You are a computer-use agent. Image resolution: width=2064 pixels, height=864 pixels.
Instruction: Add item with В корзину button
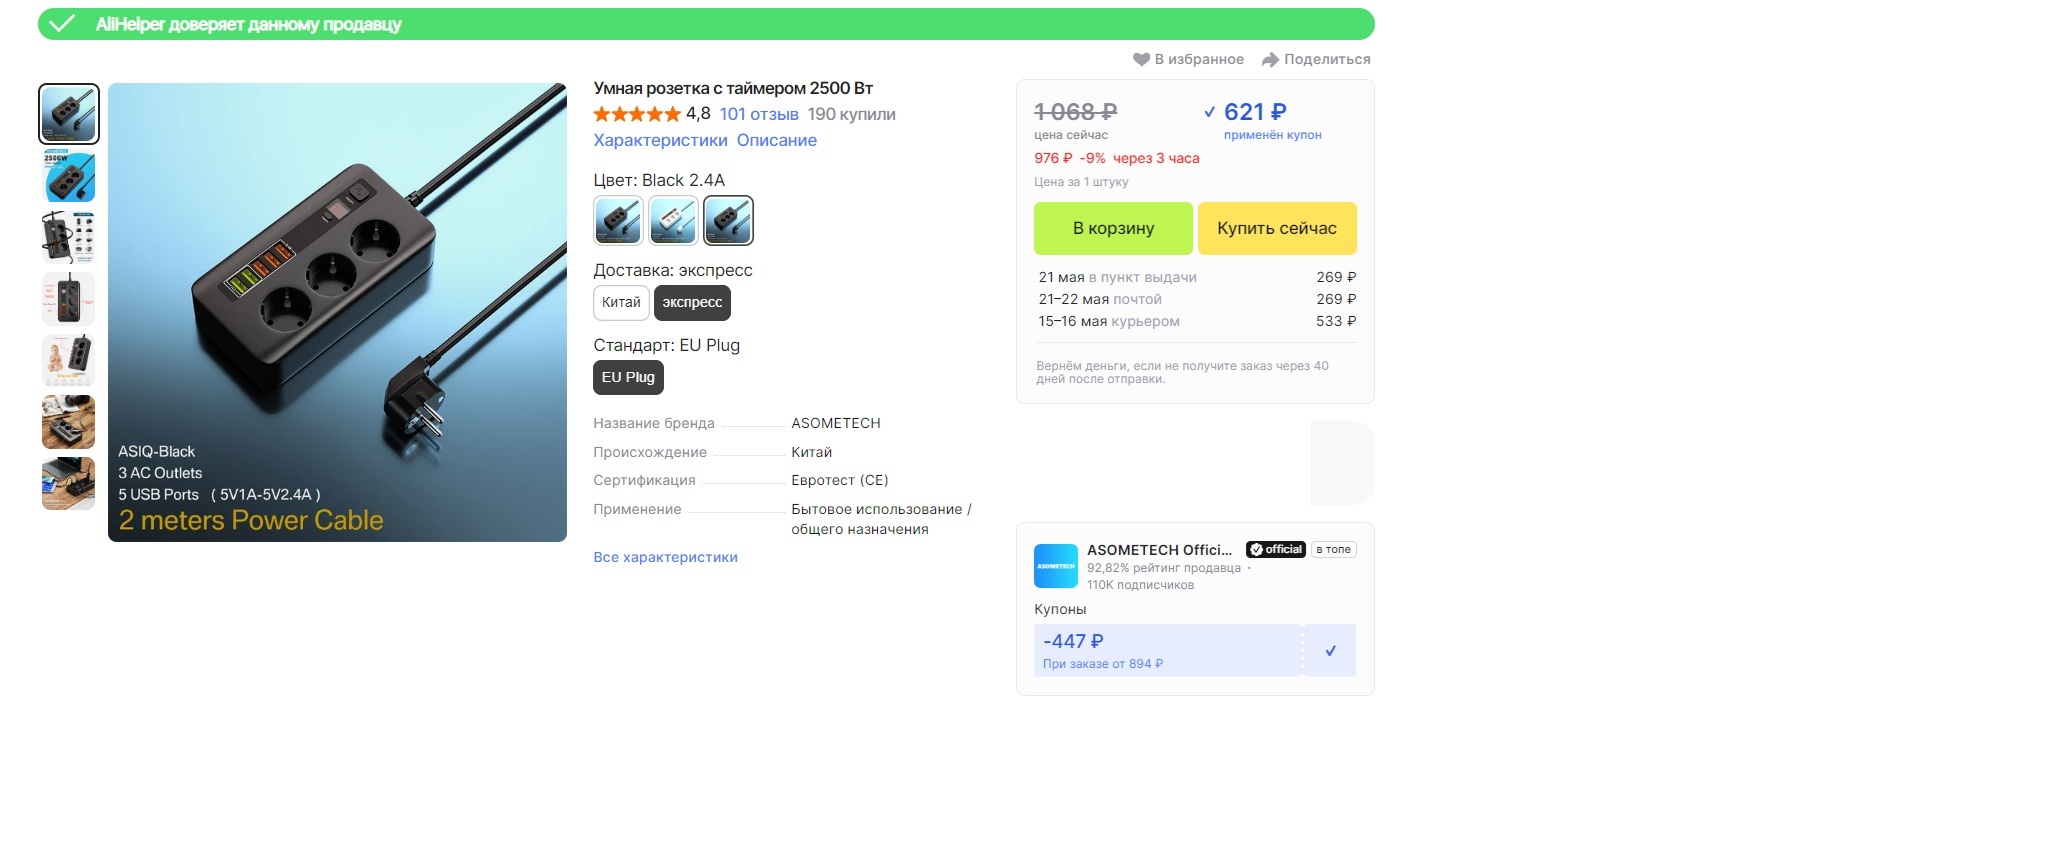pos(1113,229)
